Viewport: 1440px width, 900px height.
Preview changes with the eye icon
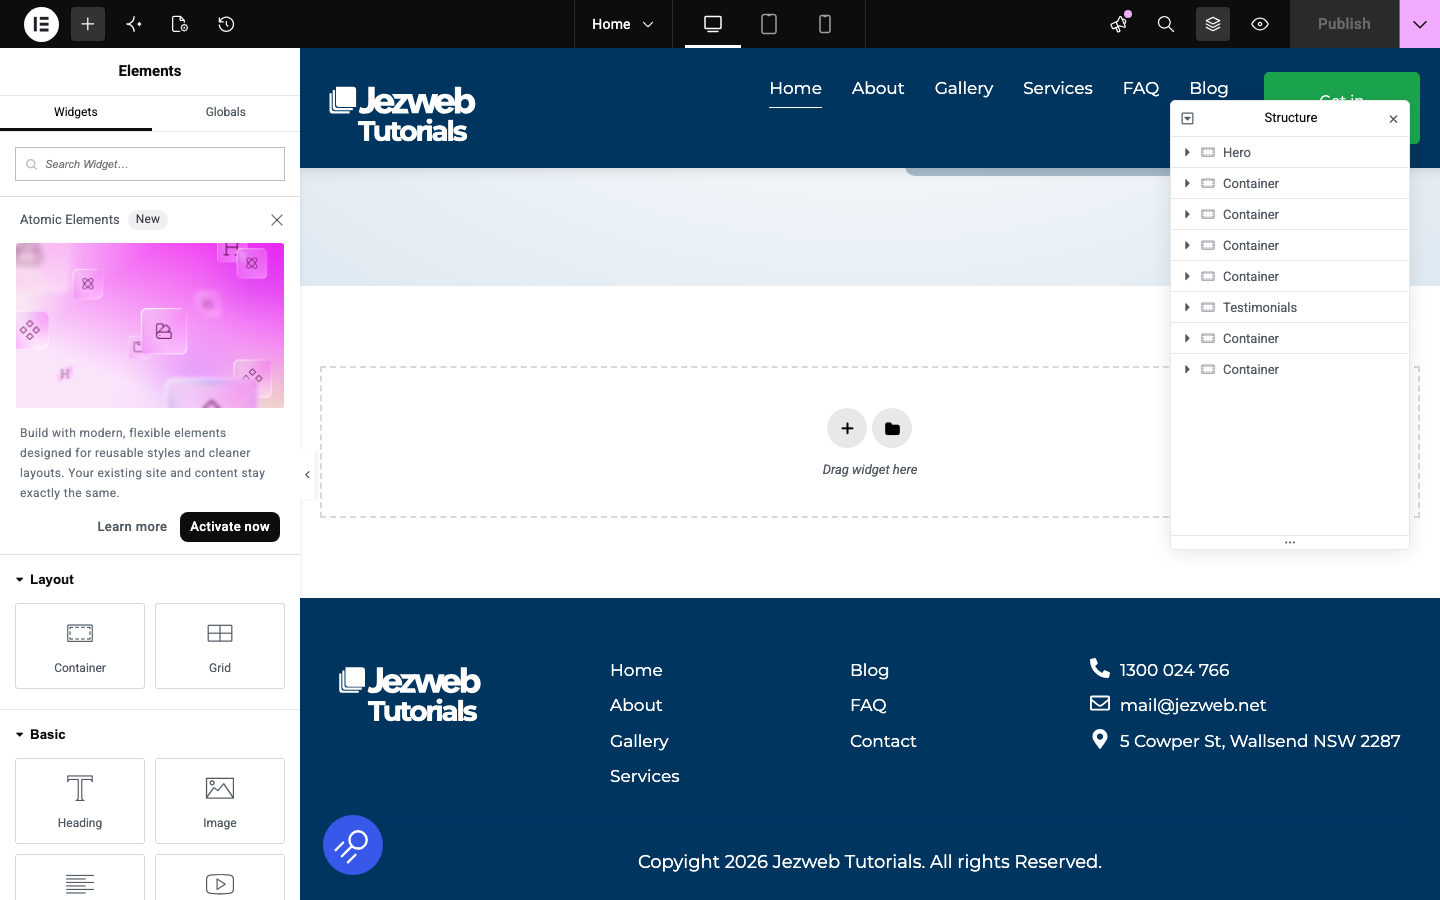1260,24
